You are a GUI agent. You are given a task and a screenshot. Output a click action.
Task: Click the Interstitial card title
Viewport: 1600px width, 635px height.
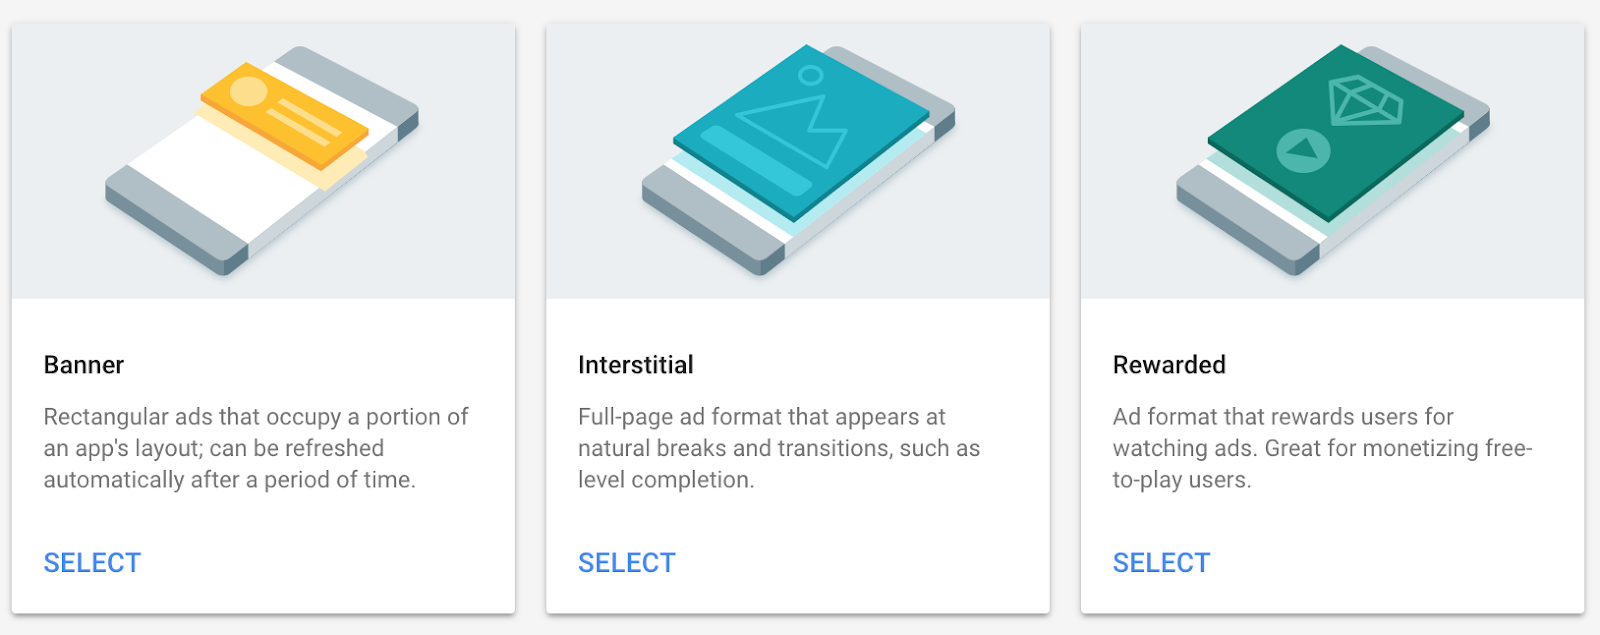[x=636, y=365]
